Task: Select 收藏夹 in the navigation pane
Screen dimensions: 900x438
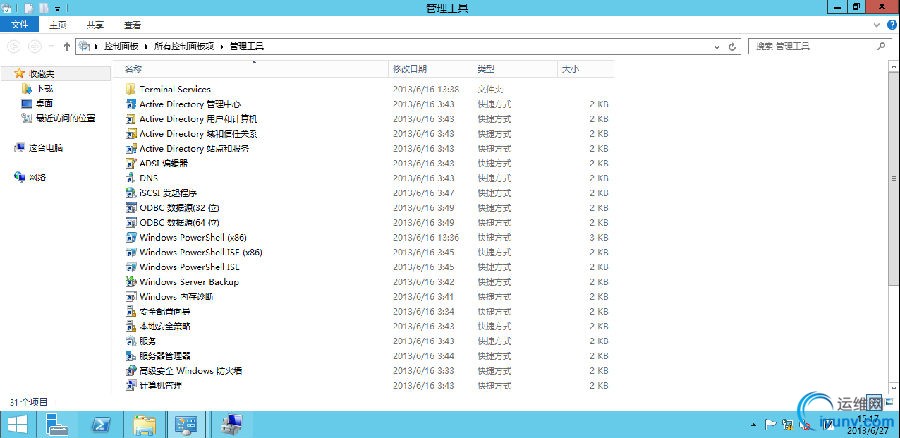Action: coord(42,73)
